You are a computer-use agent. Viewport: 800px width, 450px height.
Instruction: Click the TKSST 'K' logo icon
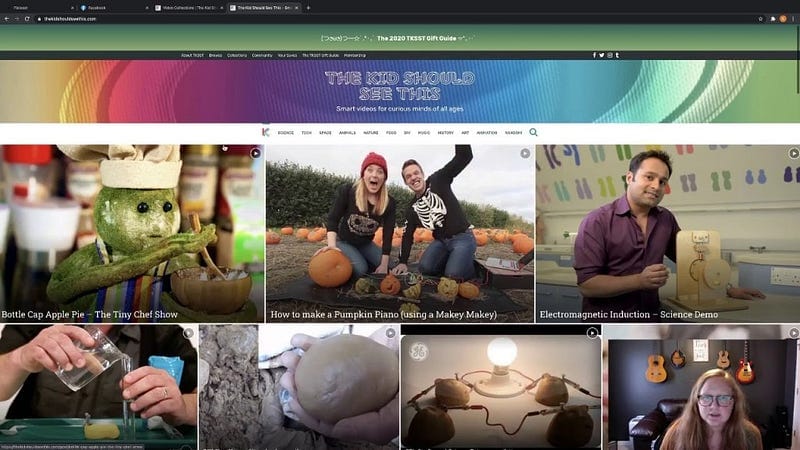click(x=265, y=132)
